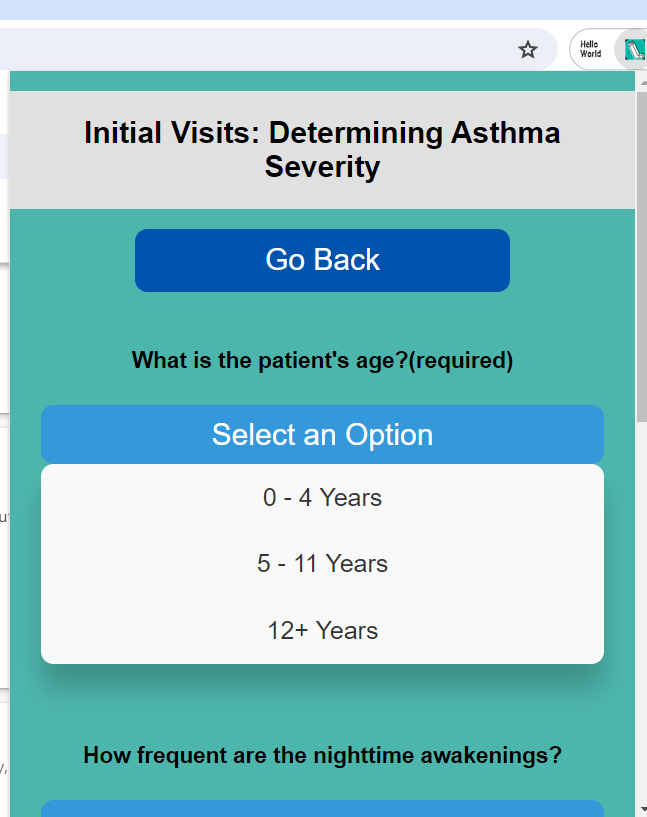Click the asthma inhaler extension icon
This screenshot has width=647, height=817.
(x=634, y=50)
